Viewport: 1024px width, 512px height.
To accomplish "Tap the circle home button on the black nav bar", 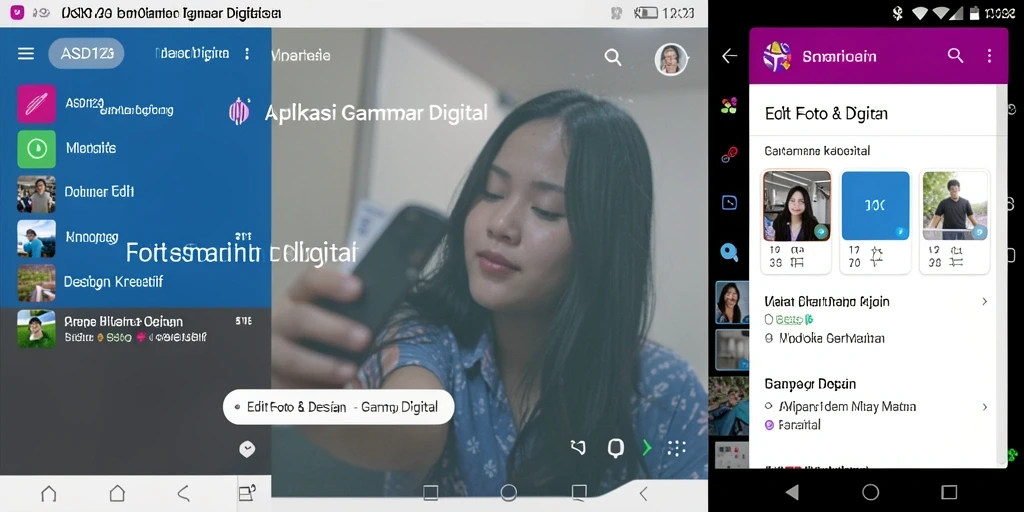I will (871, 492).
